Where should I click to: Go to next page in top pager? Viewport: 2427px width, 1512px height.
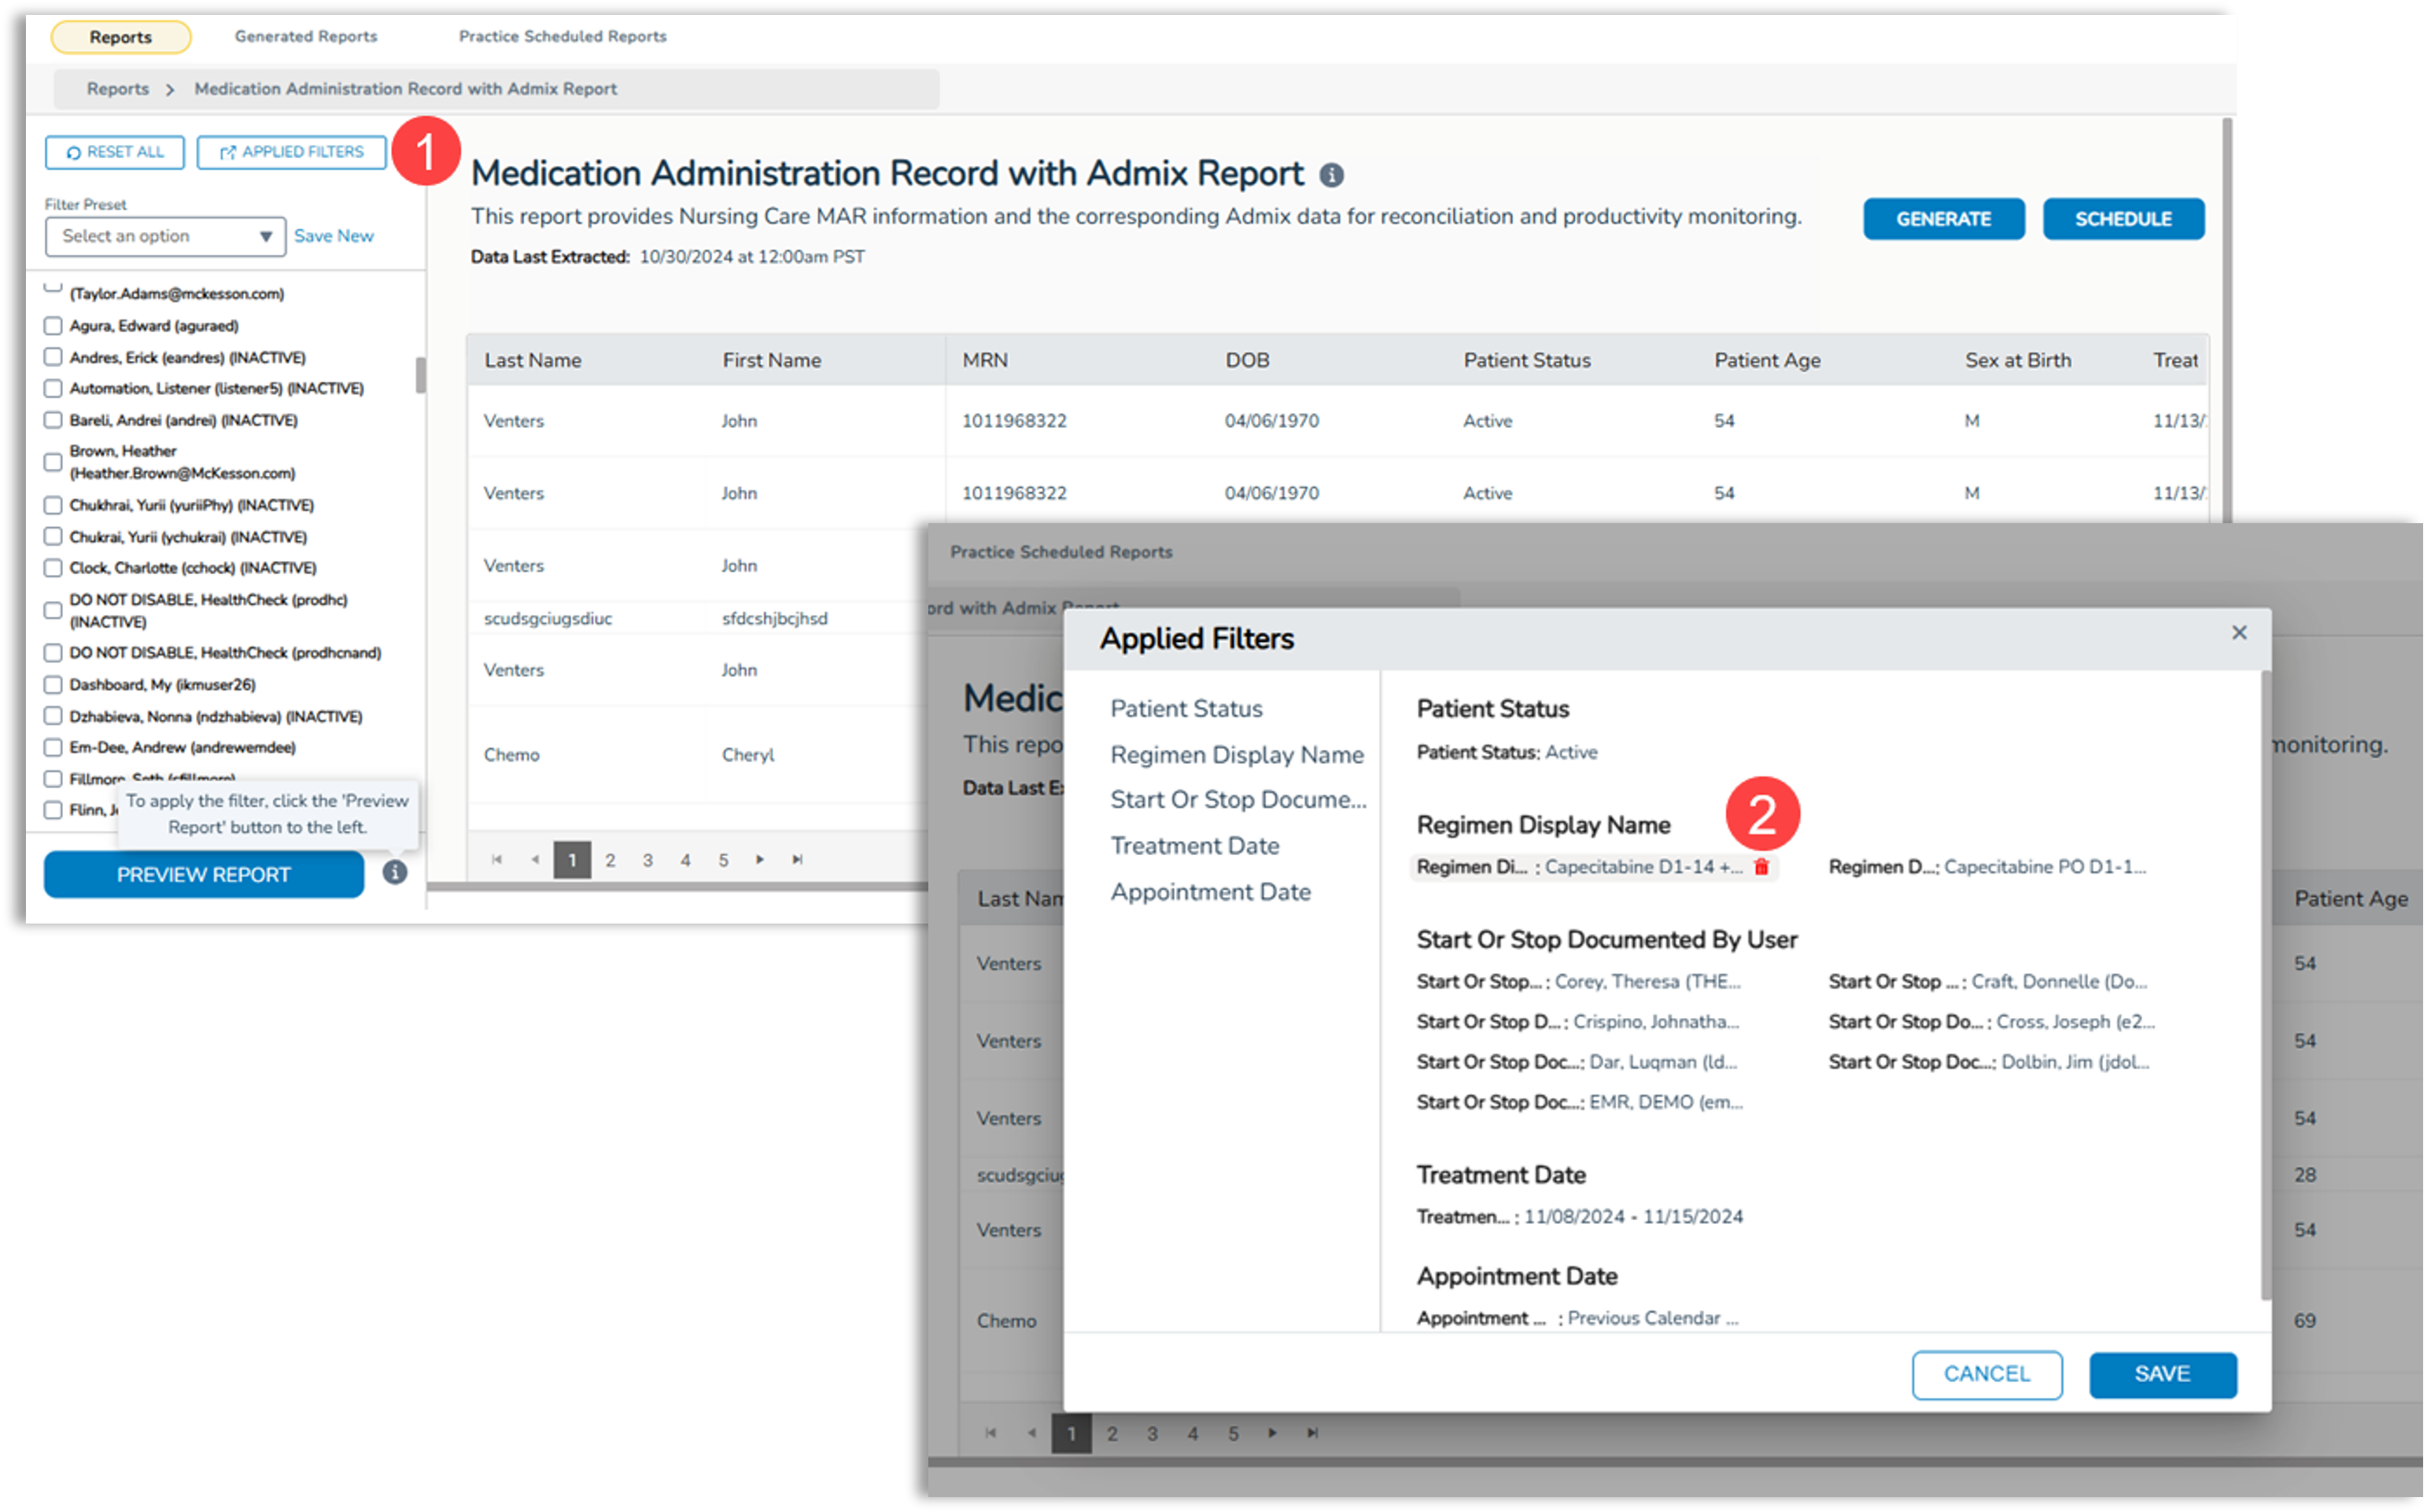tap(760, 859)
